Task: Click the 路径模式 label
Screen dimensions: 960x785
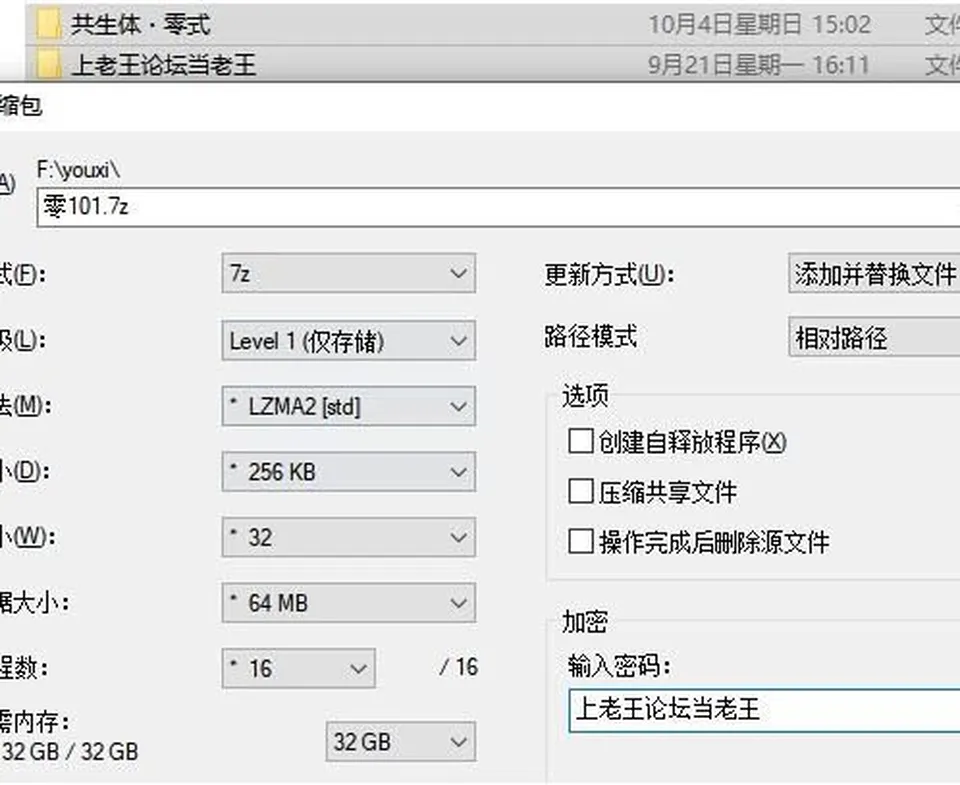Action: pyautogui.click(x=591, y=337)
